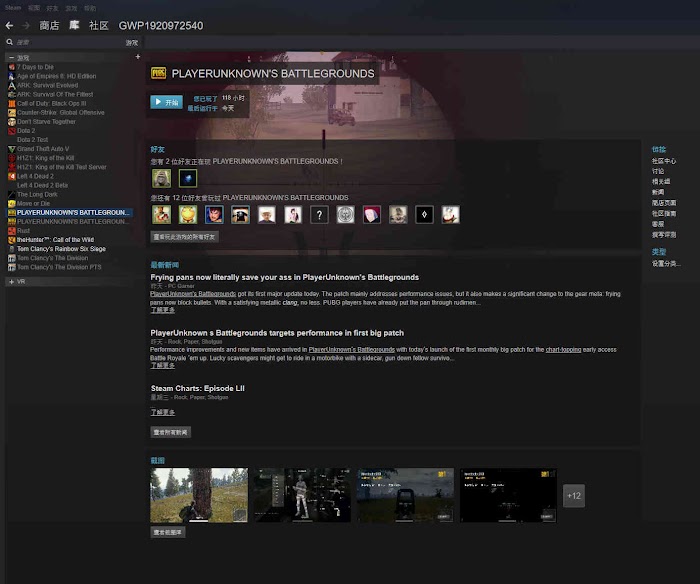Collapse the 游戏 category in the library list
Viewport: 700px width, 584px height.
[x=11, y=58]
